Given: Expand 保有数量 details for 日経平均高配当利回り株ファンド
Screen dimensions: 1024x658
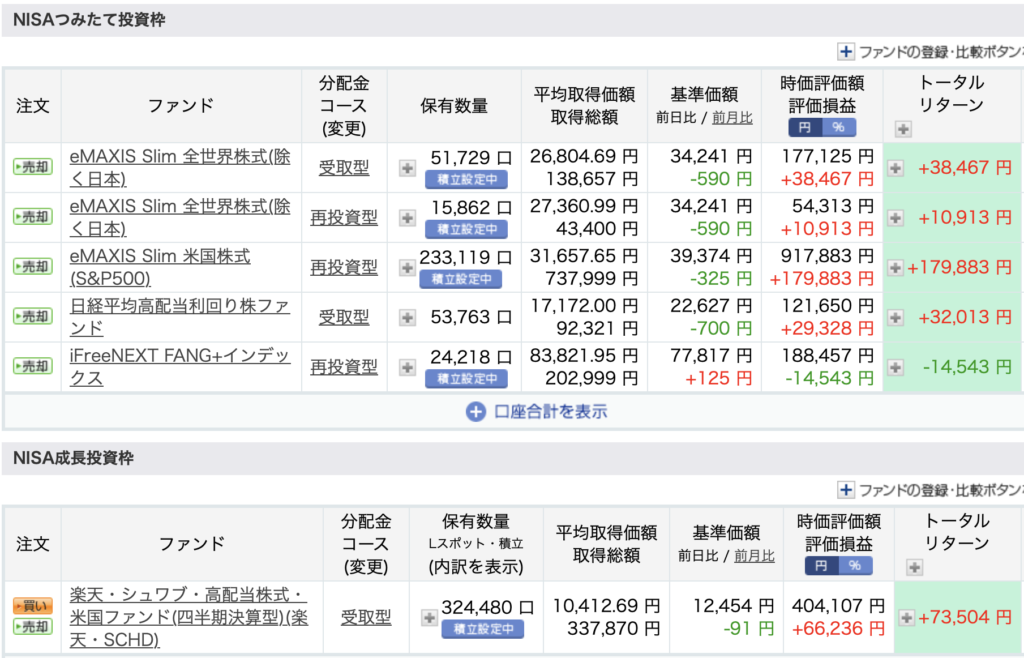Looking at the screenshot, I should coord(407,317).
